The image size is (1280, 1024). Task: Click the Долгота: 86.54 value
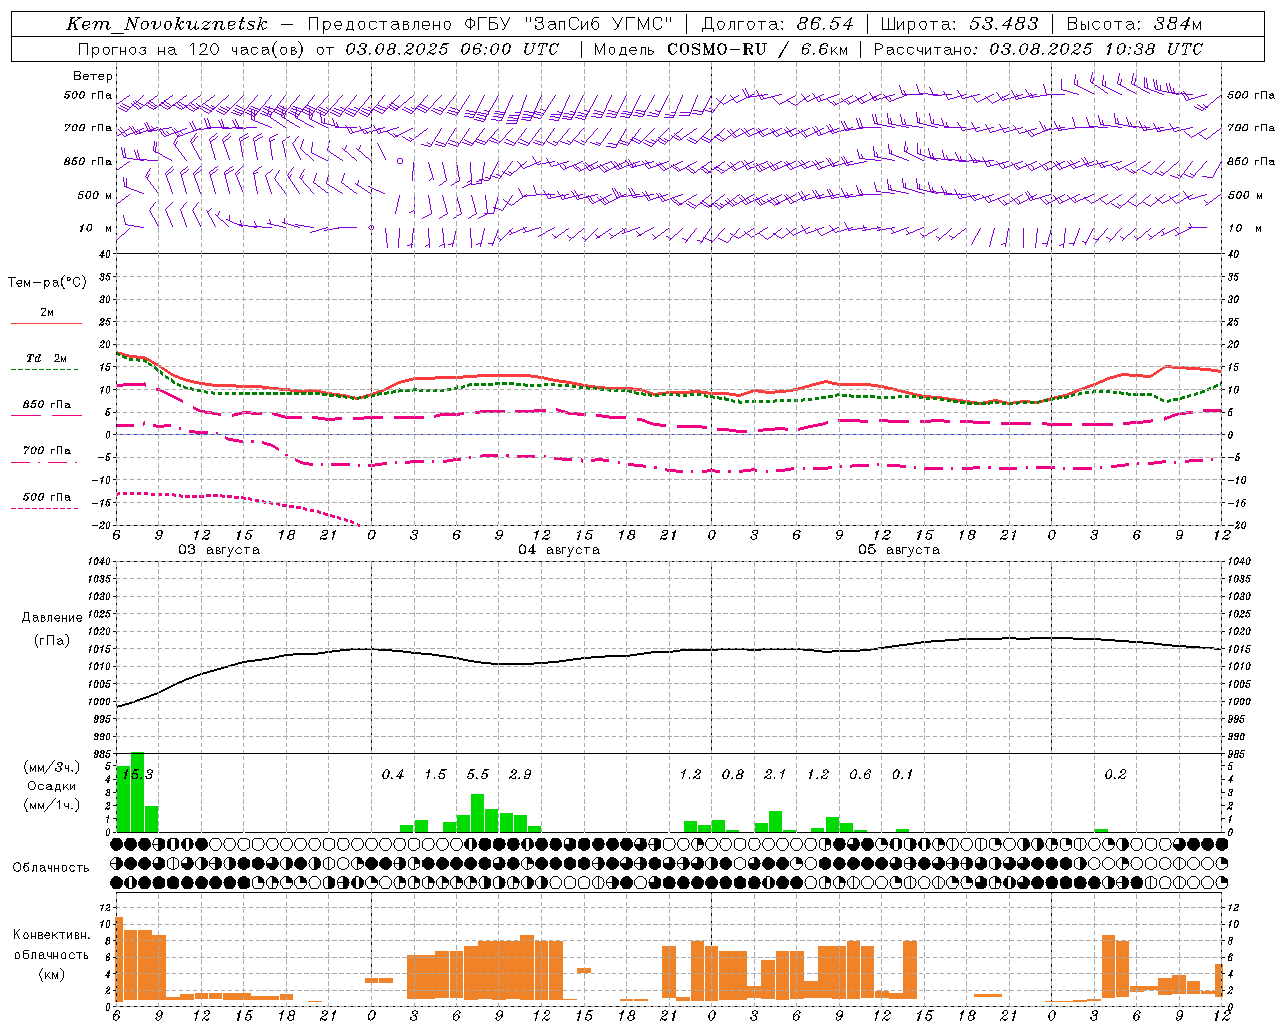pos(778,24)
